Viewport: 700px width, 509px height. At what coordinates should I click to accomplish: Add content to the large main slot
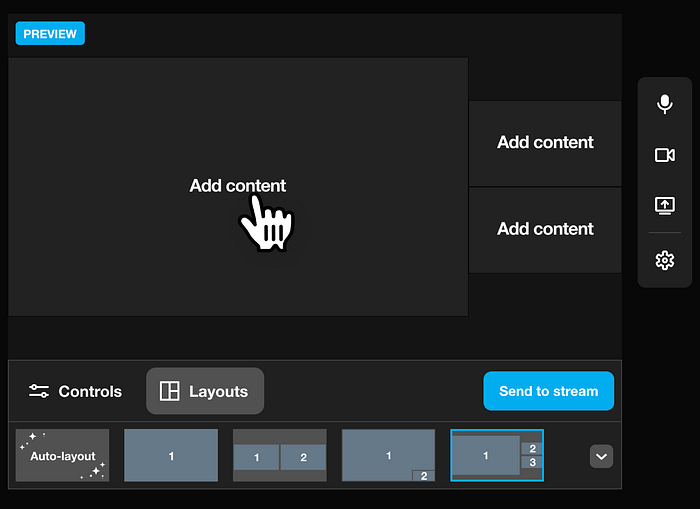coord(238,187)
